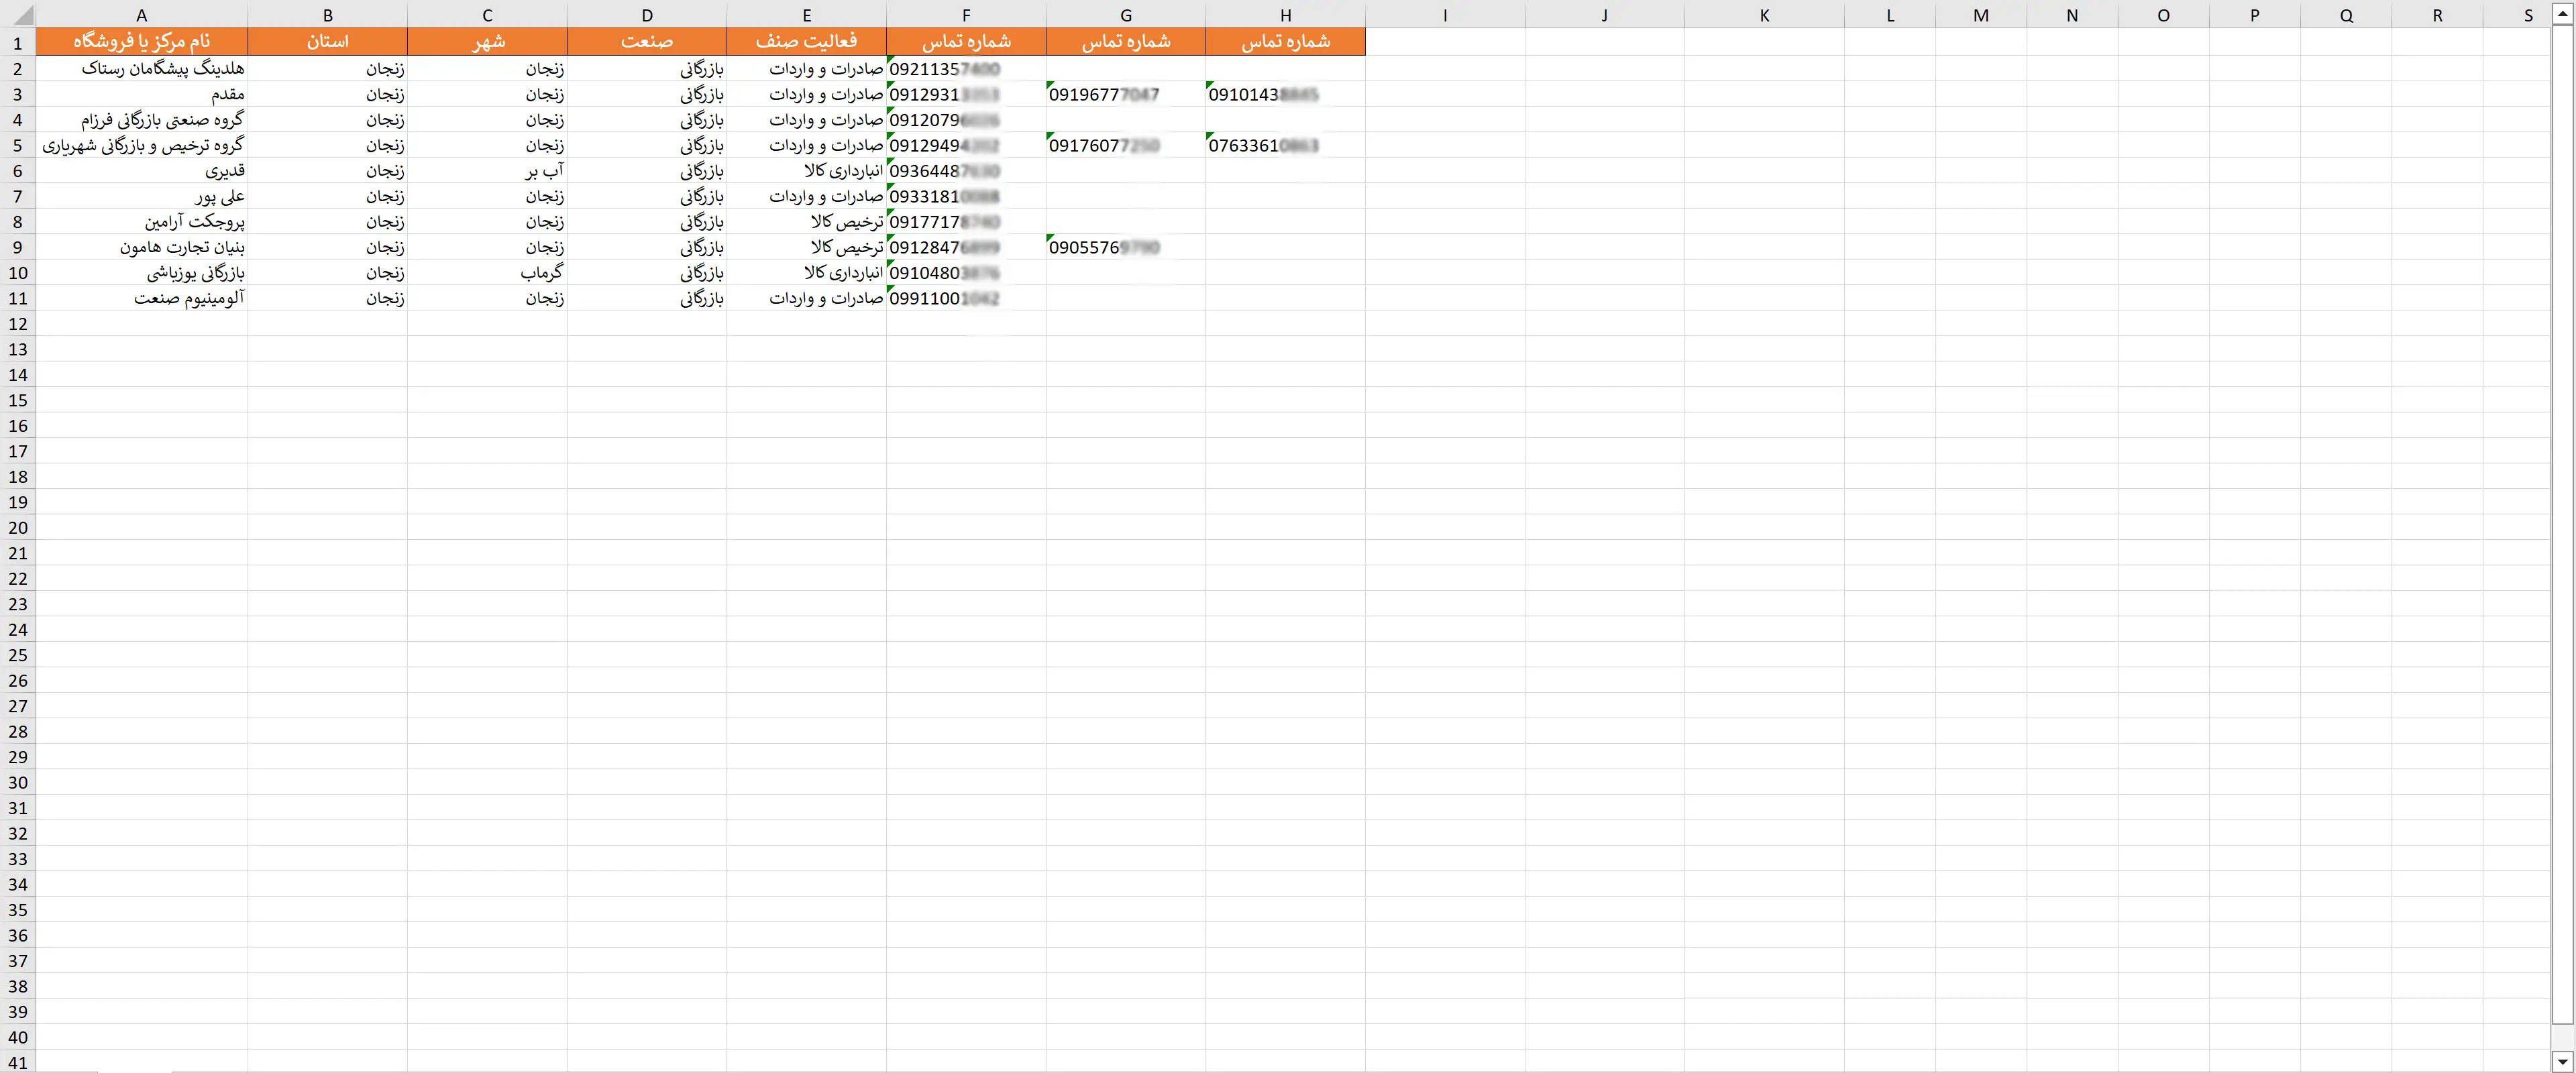The width and height of the screenshot is (2576, 1073).
Task: Select column header E
Action: [806, 15]
